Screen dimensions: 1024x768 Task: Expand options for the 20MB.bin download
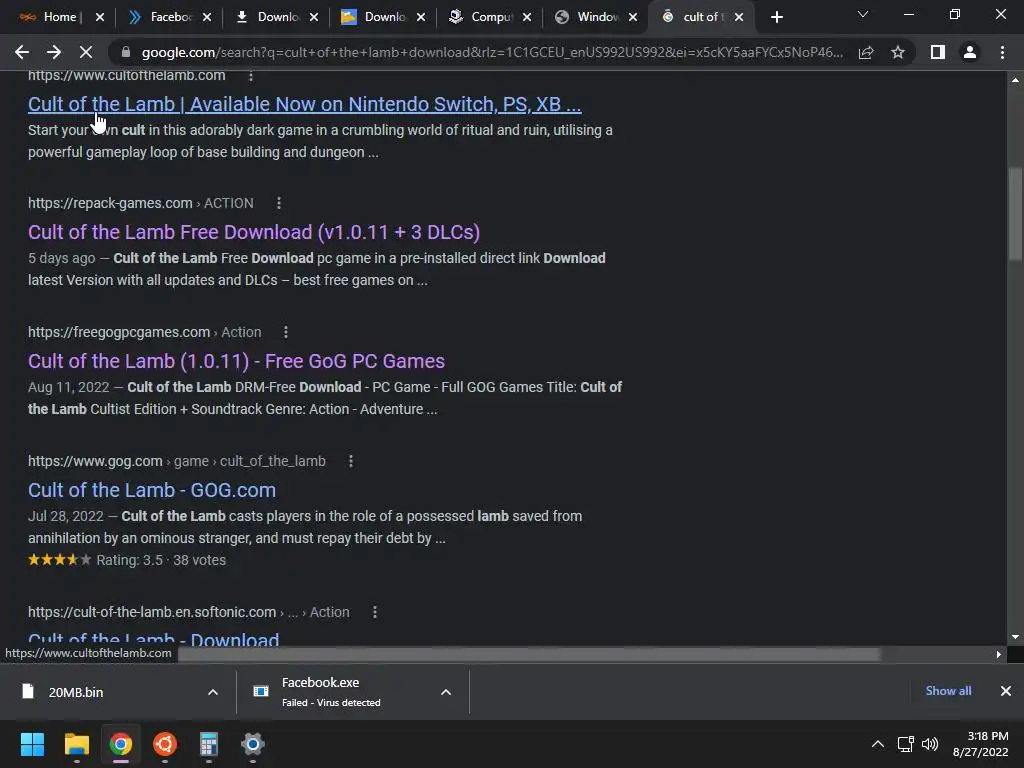(213, 692)
